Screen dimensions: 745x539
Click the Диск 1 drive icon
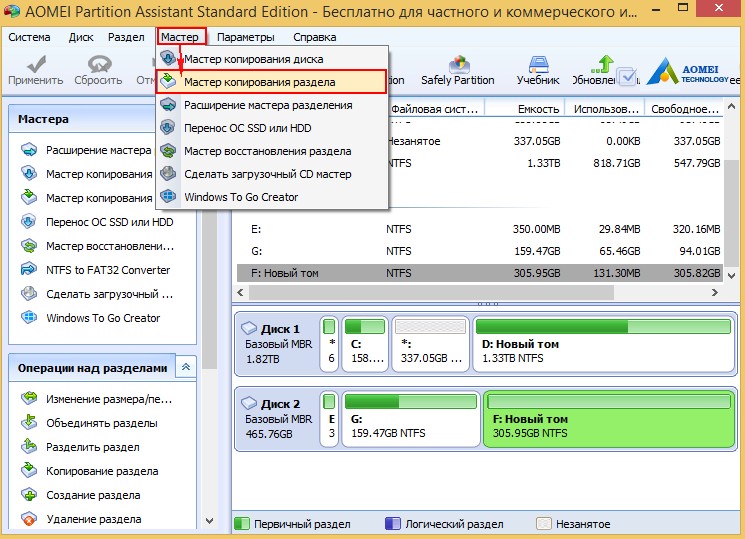click(249, 328)
